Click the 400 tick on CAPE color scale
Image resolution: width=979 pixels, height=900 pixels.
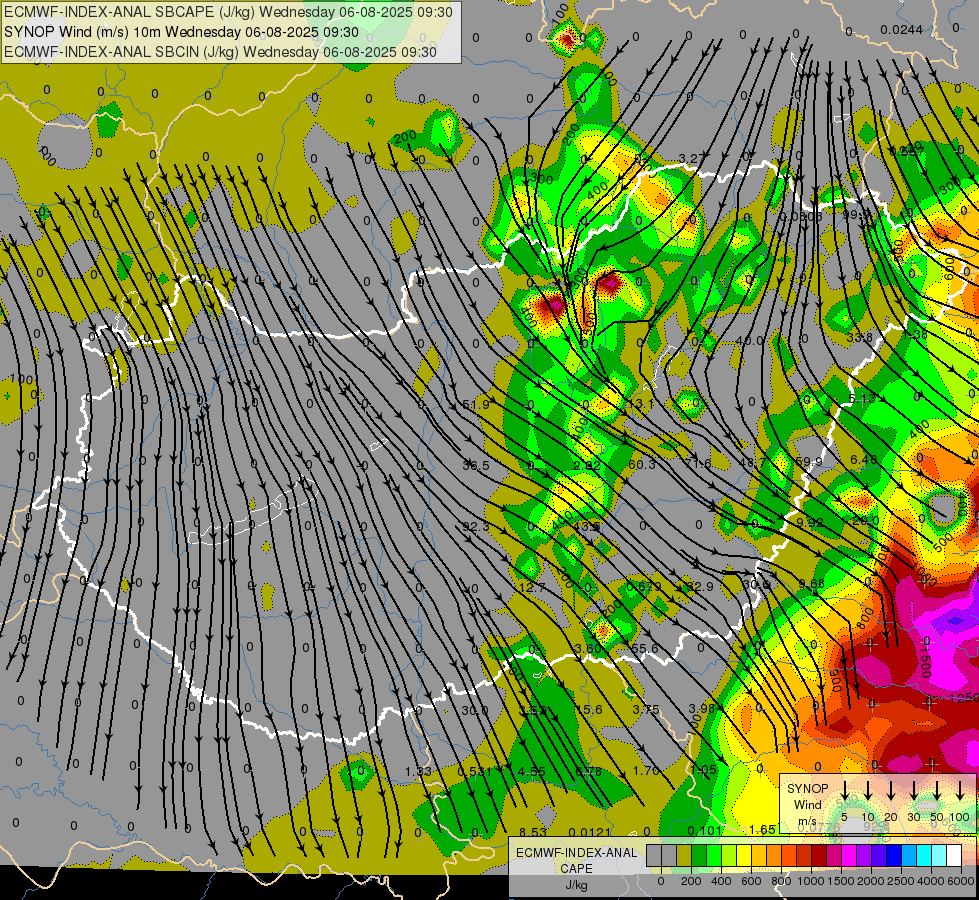point(721,881)
